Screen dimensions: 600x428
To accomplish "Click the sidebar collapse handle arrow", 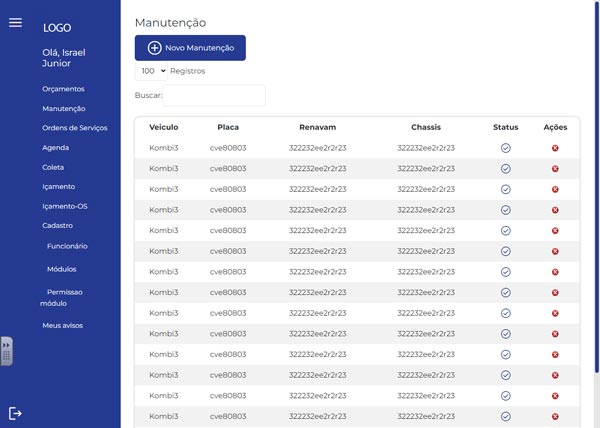I will coord(6,351).
